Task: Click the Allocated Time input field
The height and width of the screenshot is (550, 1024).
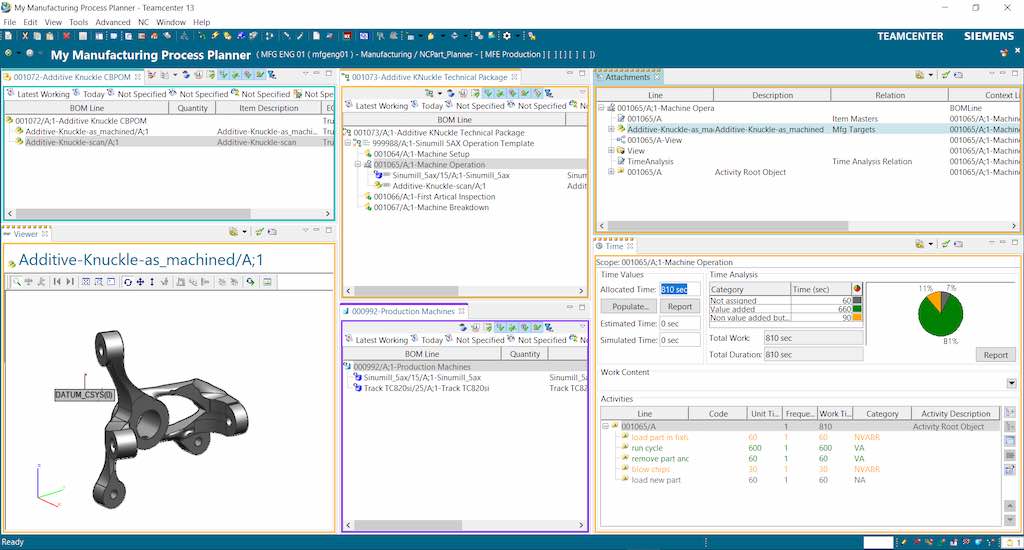Action: click(x=679, y=289)
